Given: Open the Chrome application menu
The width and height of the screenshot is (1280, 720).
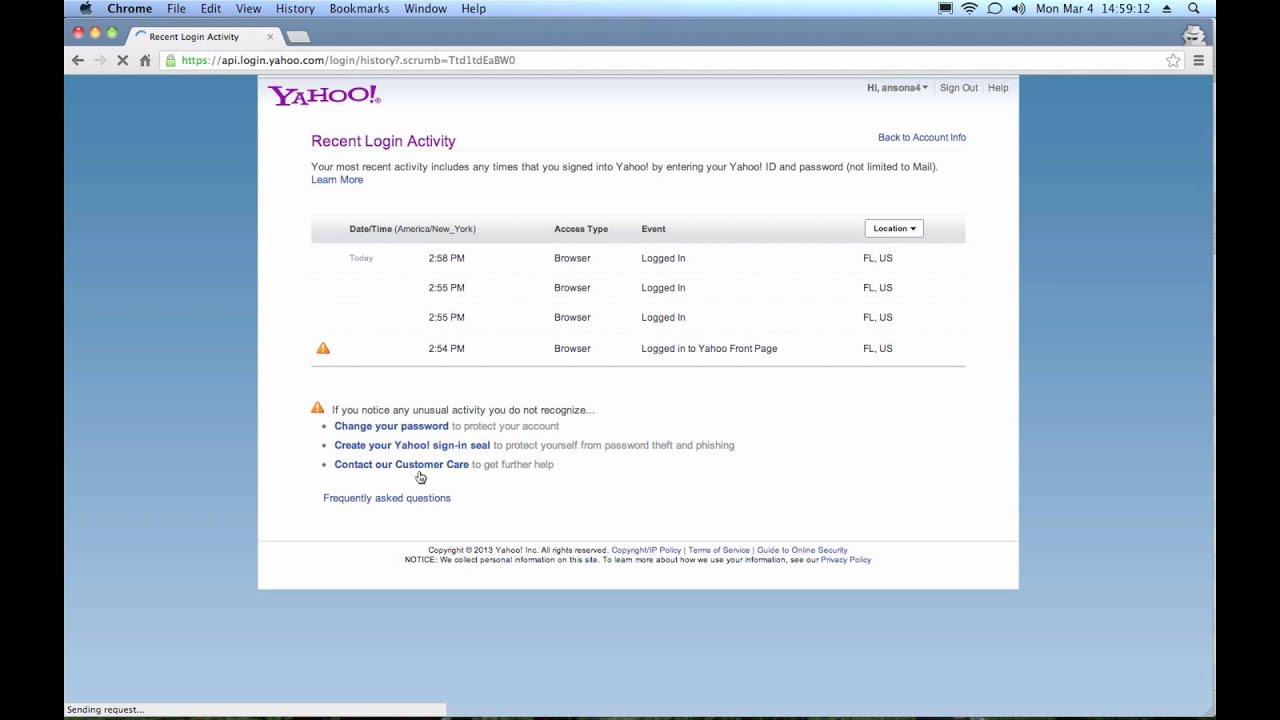Looking at the screenshot, I should (130, 9).
